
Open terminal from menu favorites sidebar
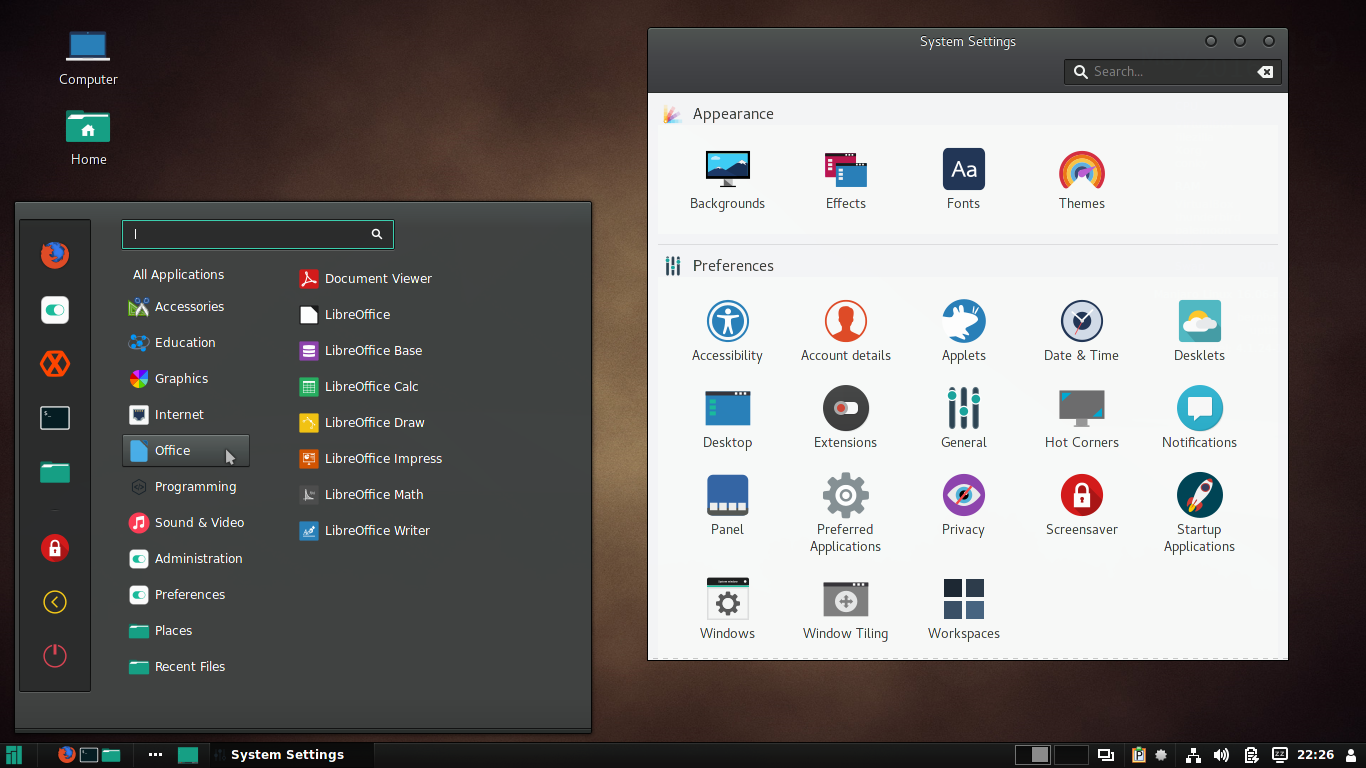55,418
